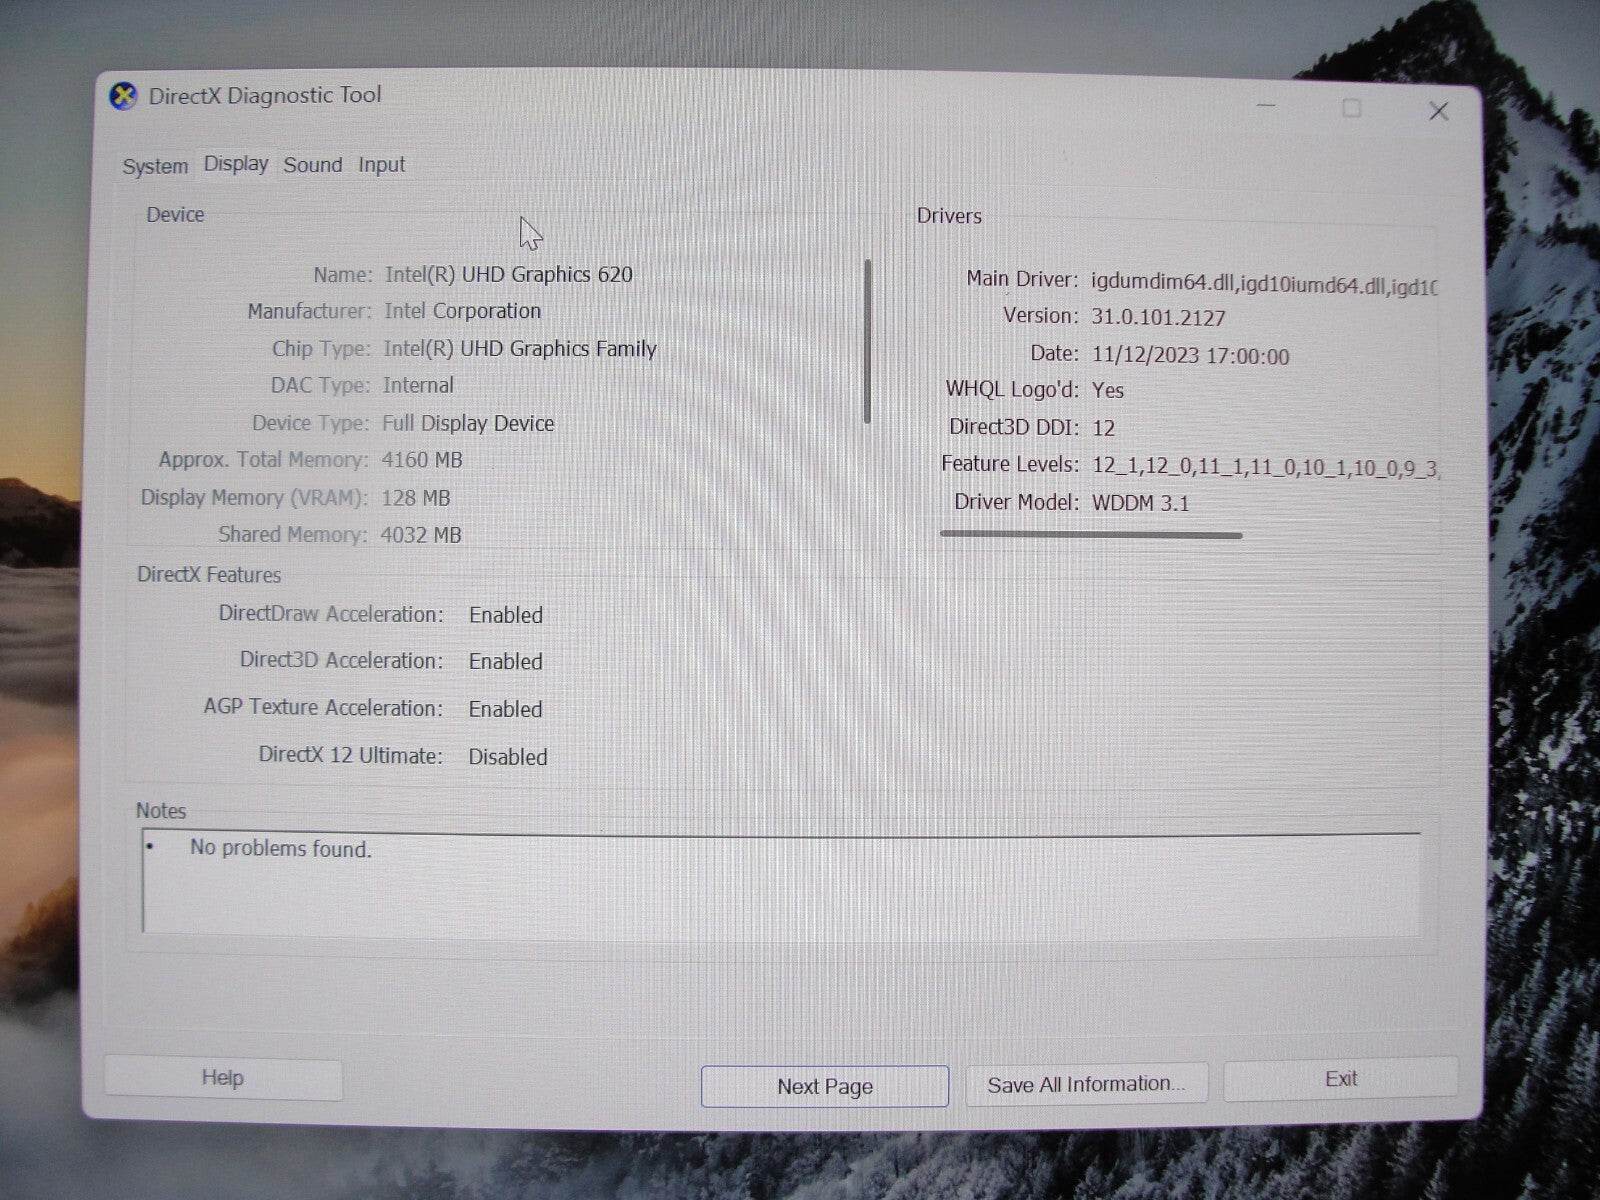Click the DirectX 12 Ultimate Disabled status
This screenshot has width=1600, height=1200.
click(507, 757)
